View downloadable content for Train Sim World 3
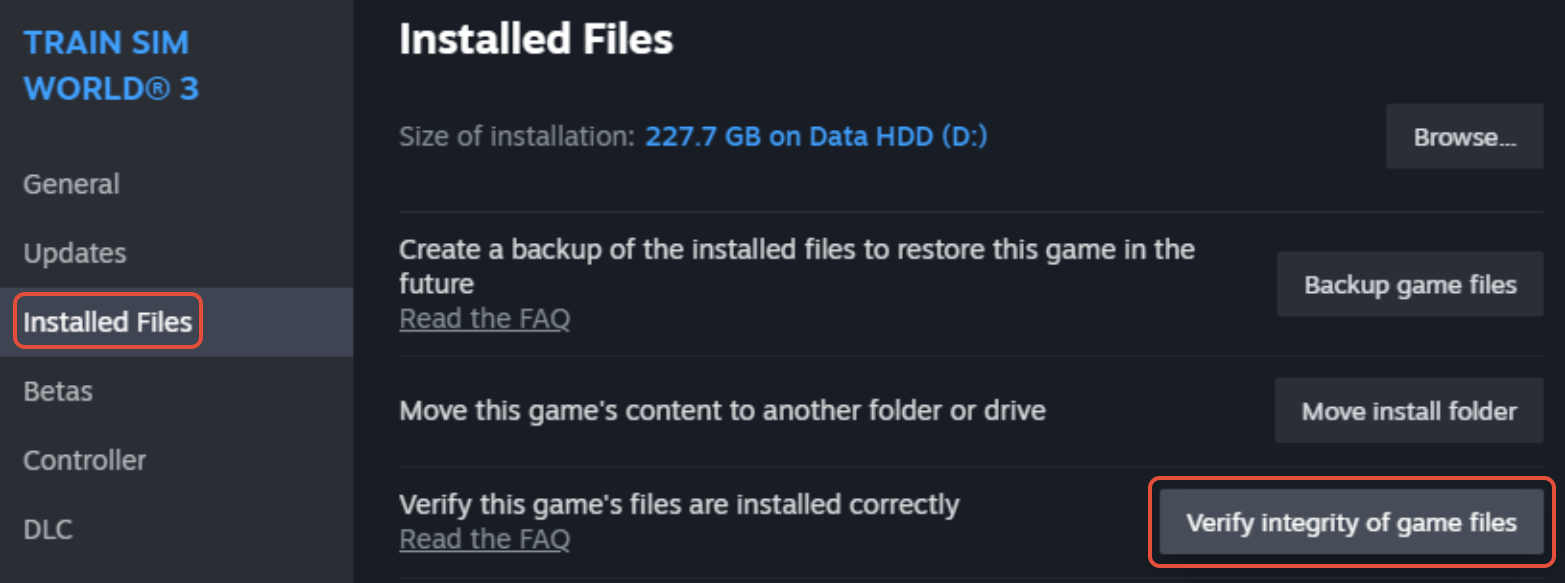Screen dimensions: 1565x583 [x=47, y=529]
